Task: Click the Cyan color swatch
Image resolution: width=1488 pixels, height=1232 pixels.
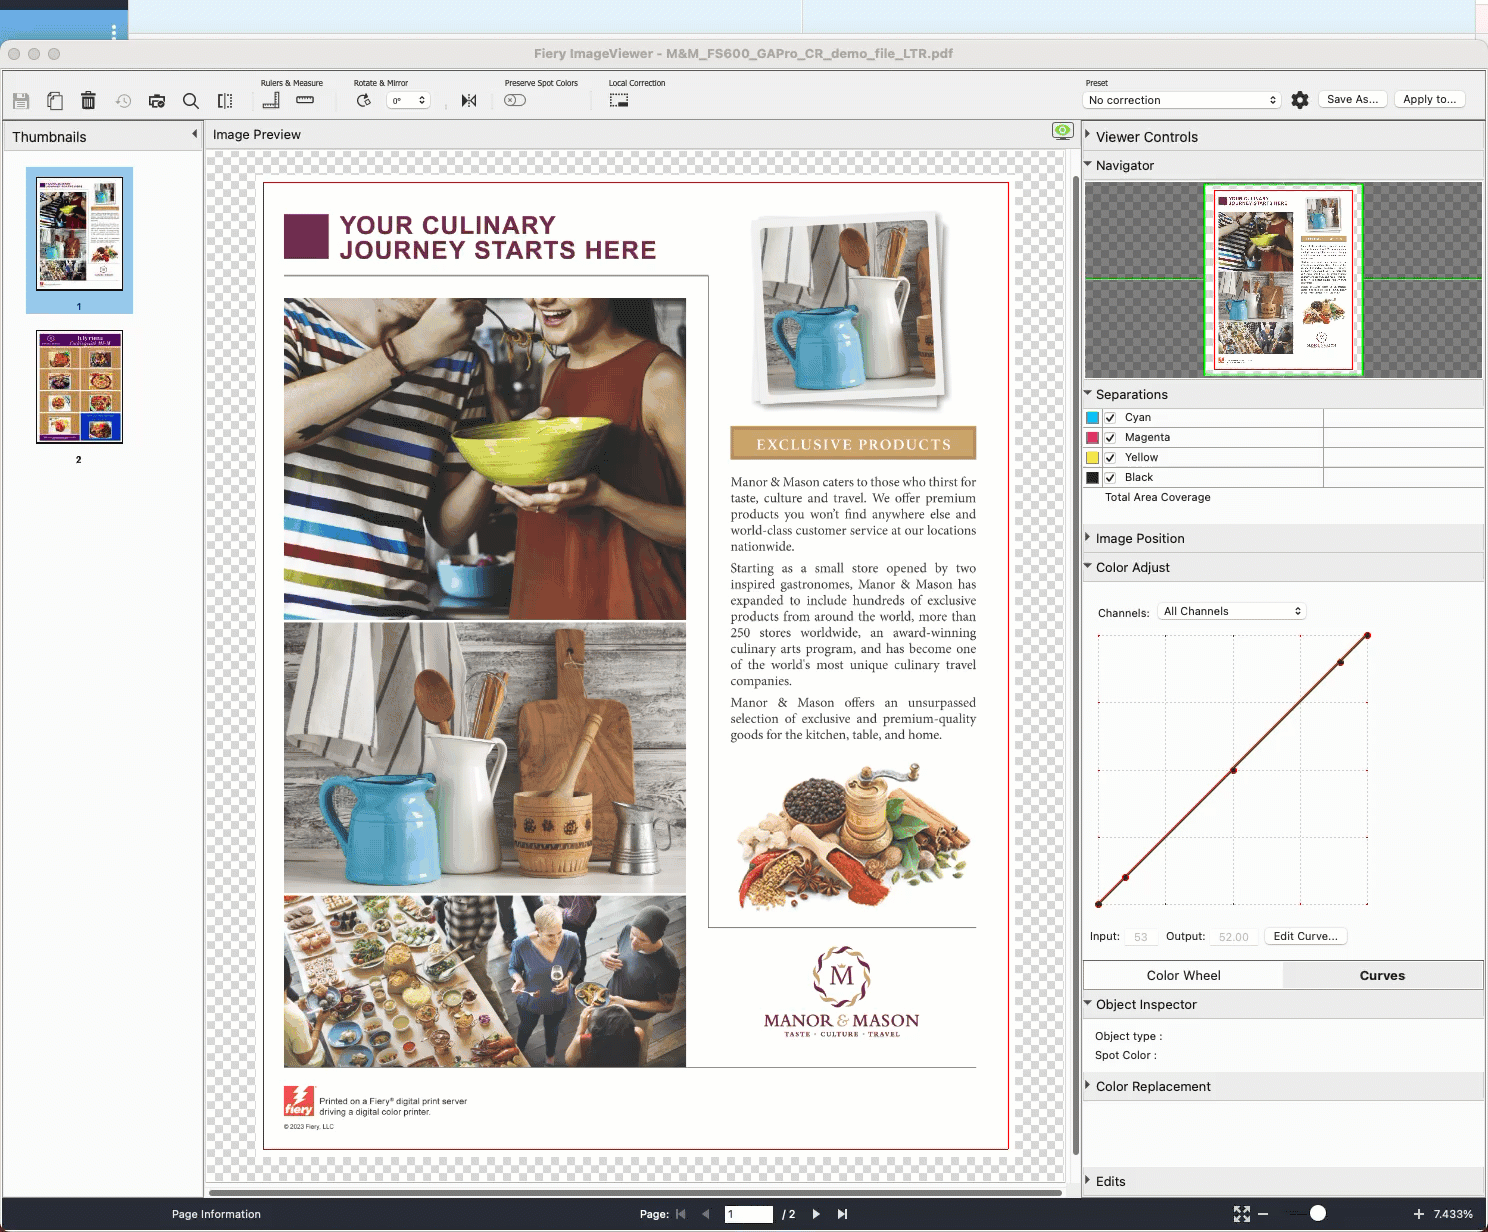Action: pos(1093,418)
